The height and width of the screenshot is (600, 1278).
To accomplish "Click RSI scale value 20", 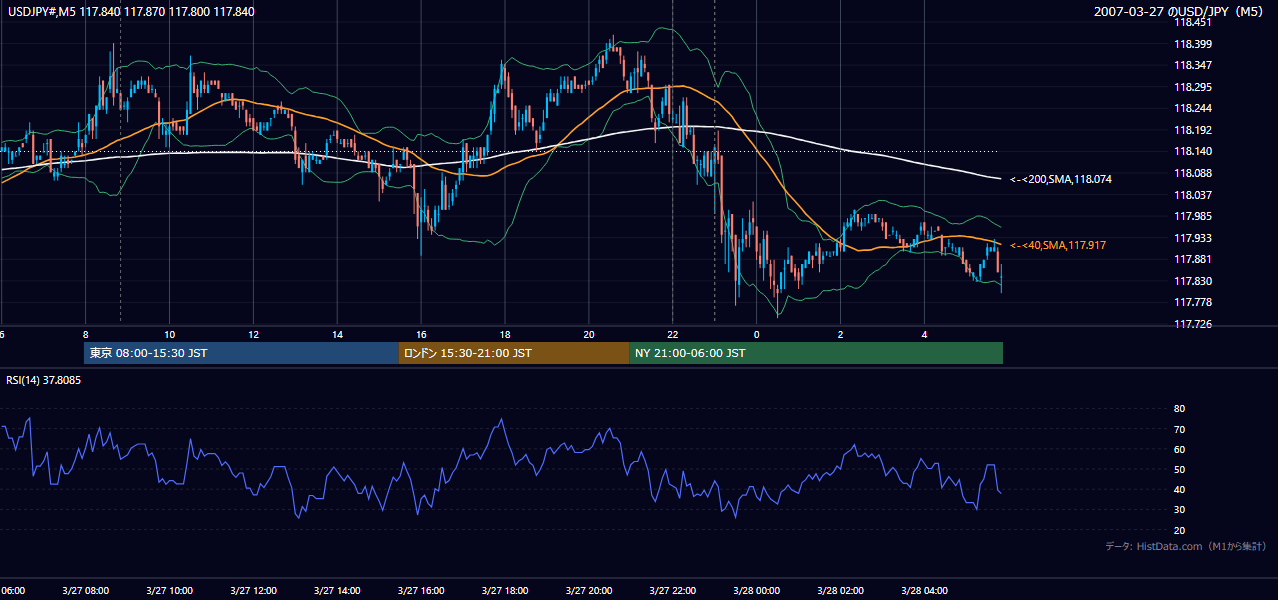I will [x=1179, y=530].
